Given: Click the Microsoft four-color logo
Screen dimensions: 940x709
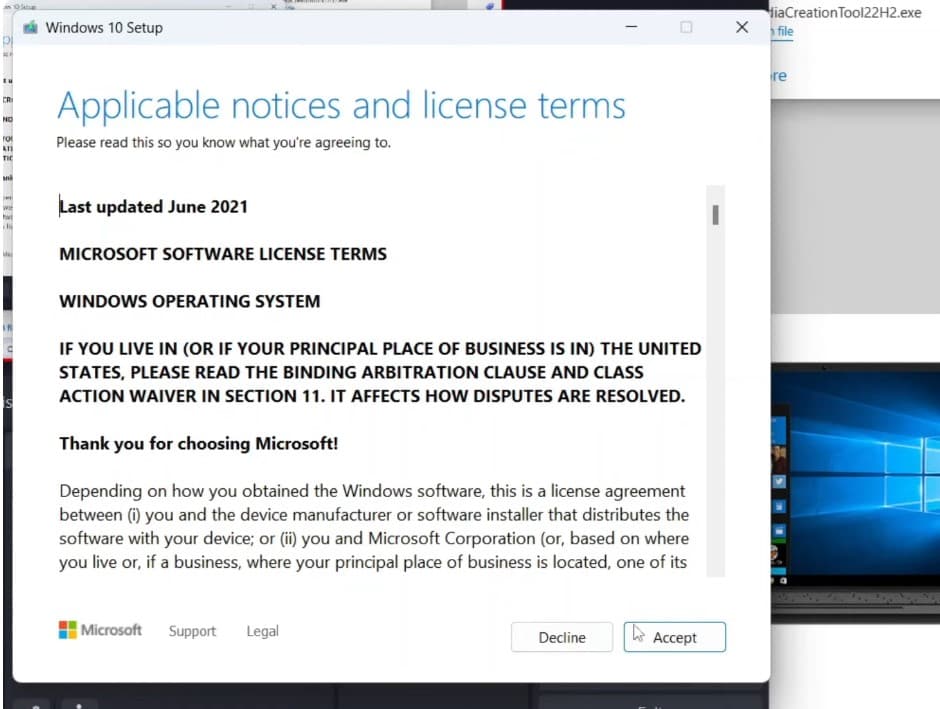Looking at the screenshot, I should 68,630.
